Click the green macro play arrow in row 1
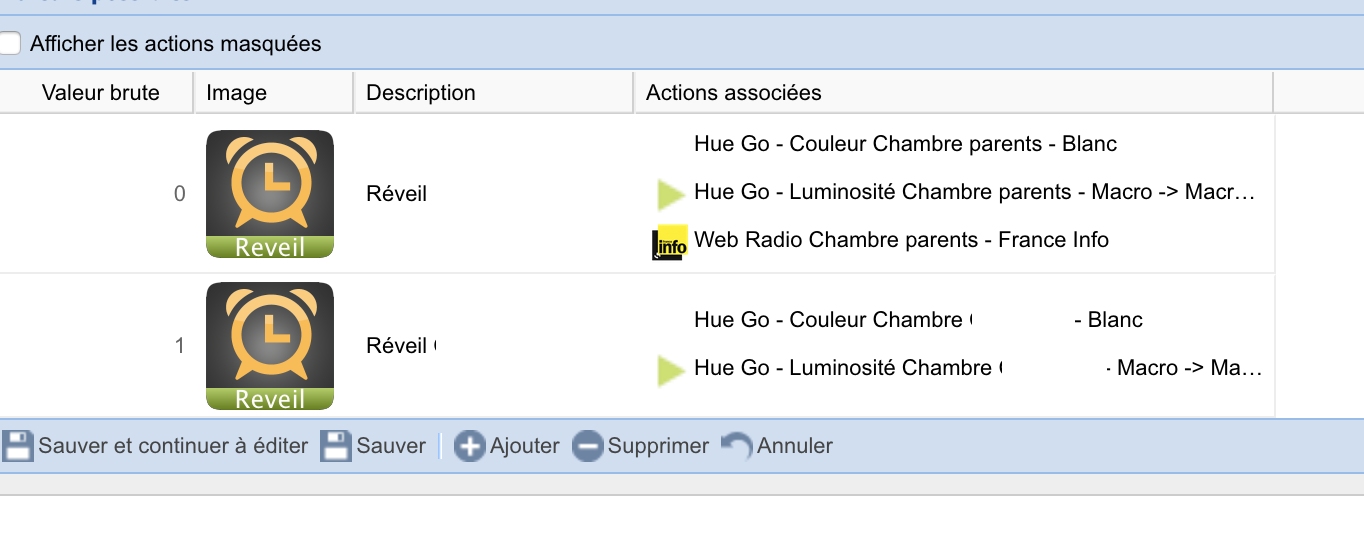The height and width of the screenshot is (556, 1364). [x=669, y=370]
